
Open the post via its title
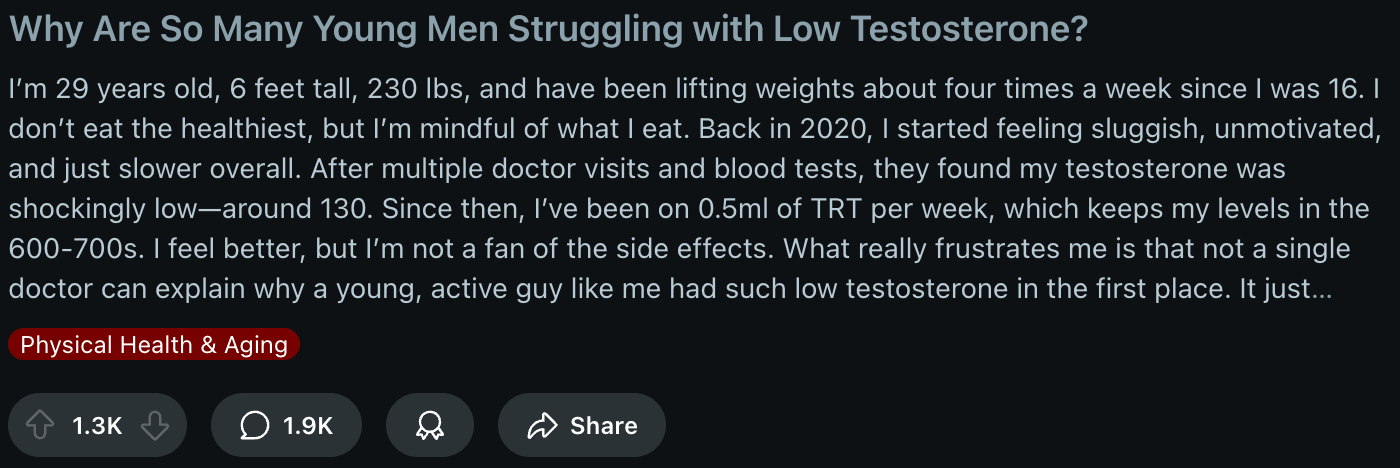click(x=547, y=31)
